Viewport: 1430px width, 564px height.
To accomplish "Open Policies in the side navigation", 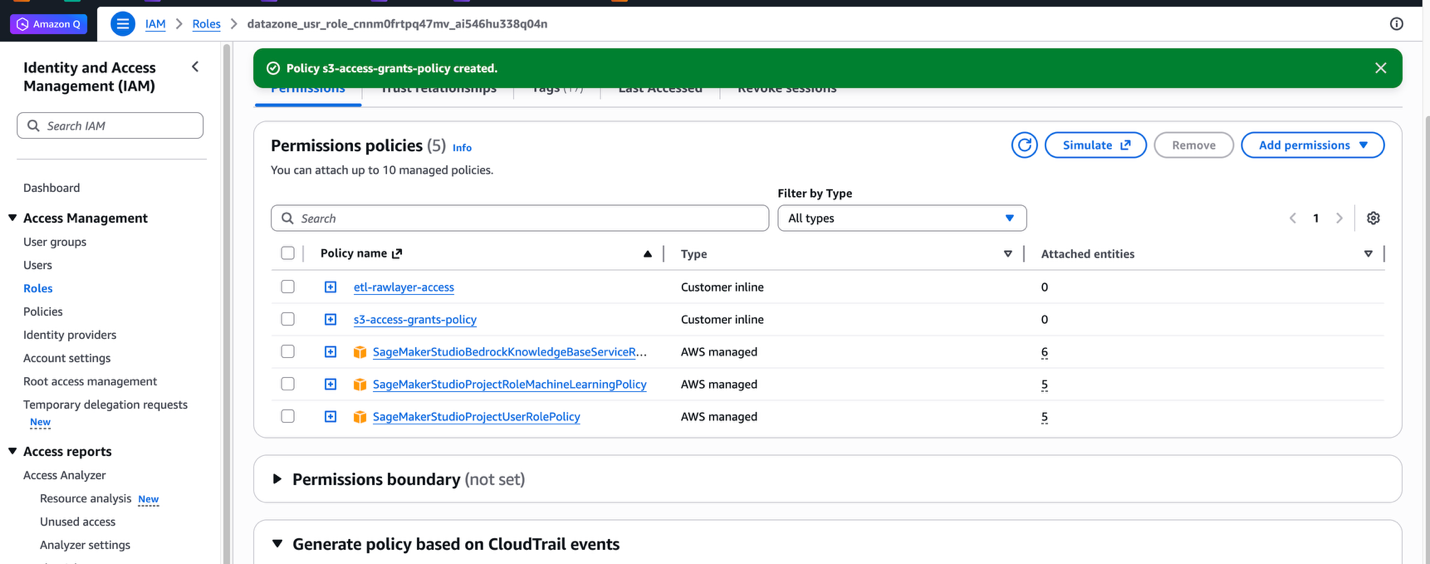I will point(43,311).
